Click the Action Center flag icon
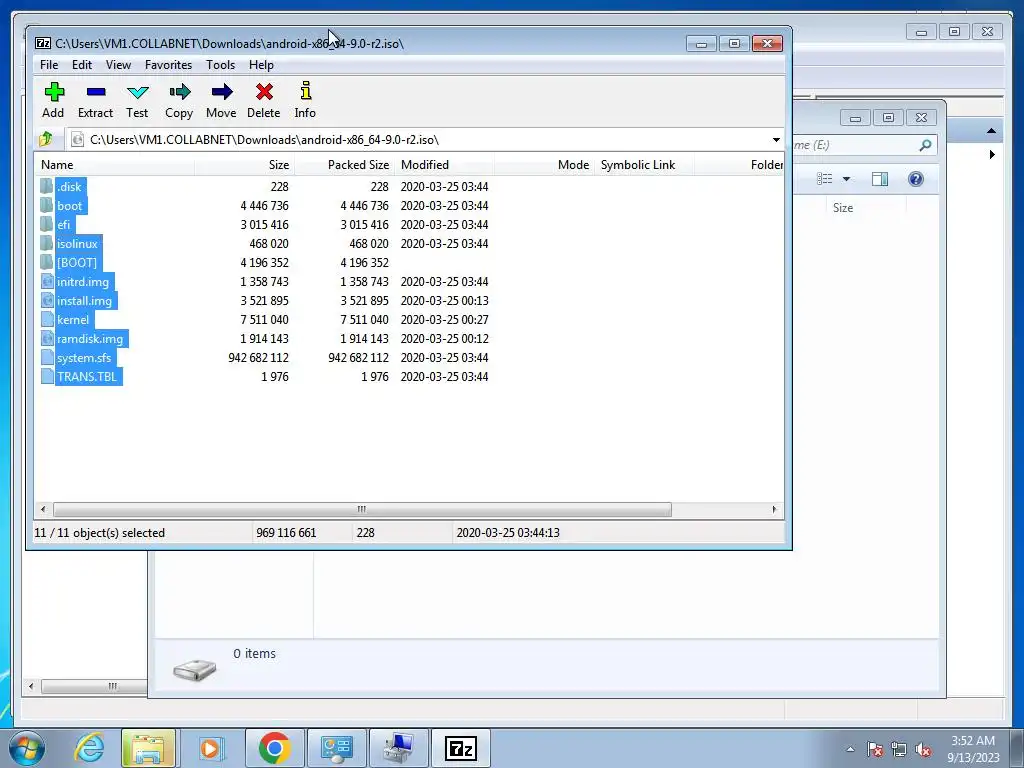This screenshot has width=1024, height=768. tap(875, 749)
